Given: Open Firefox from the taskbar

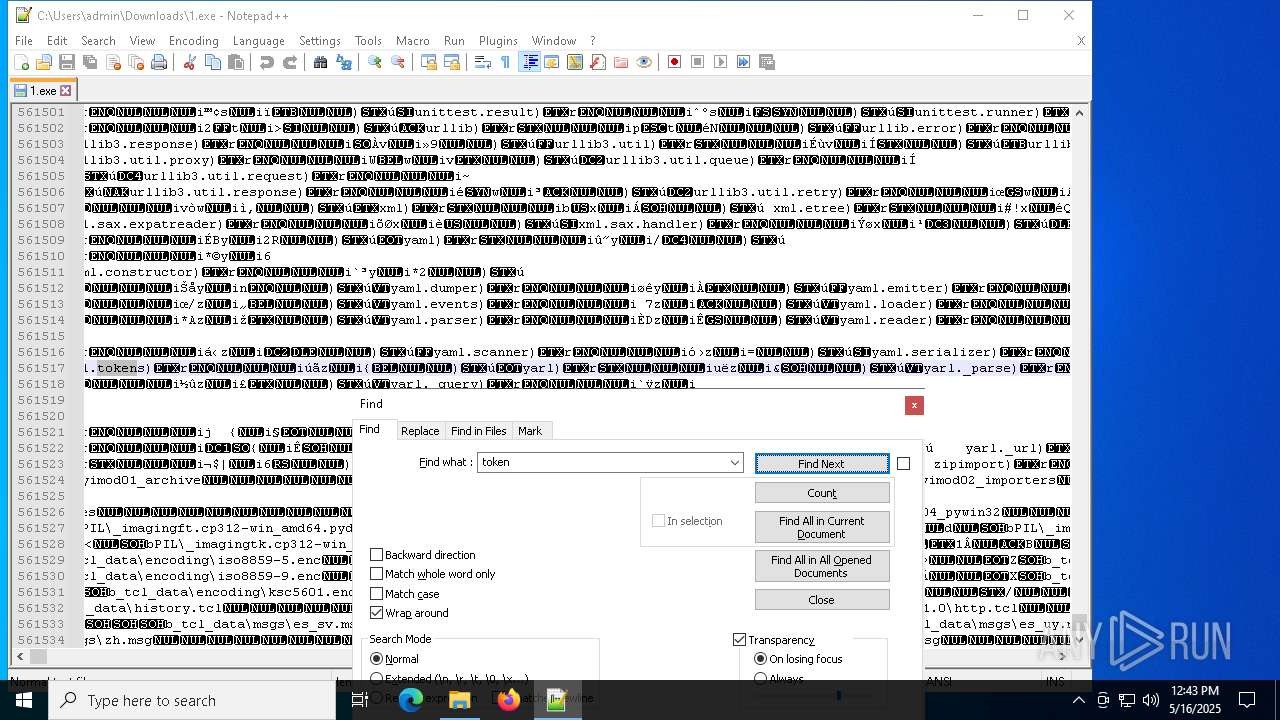Looking at the screenshot, I should [508, 700].
